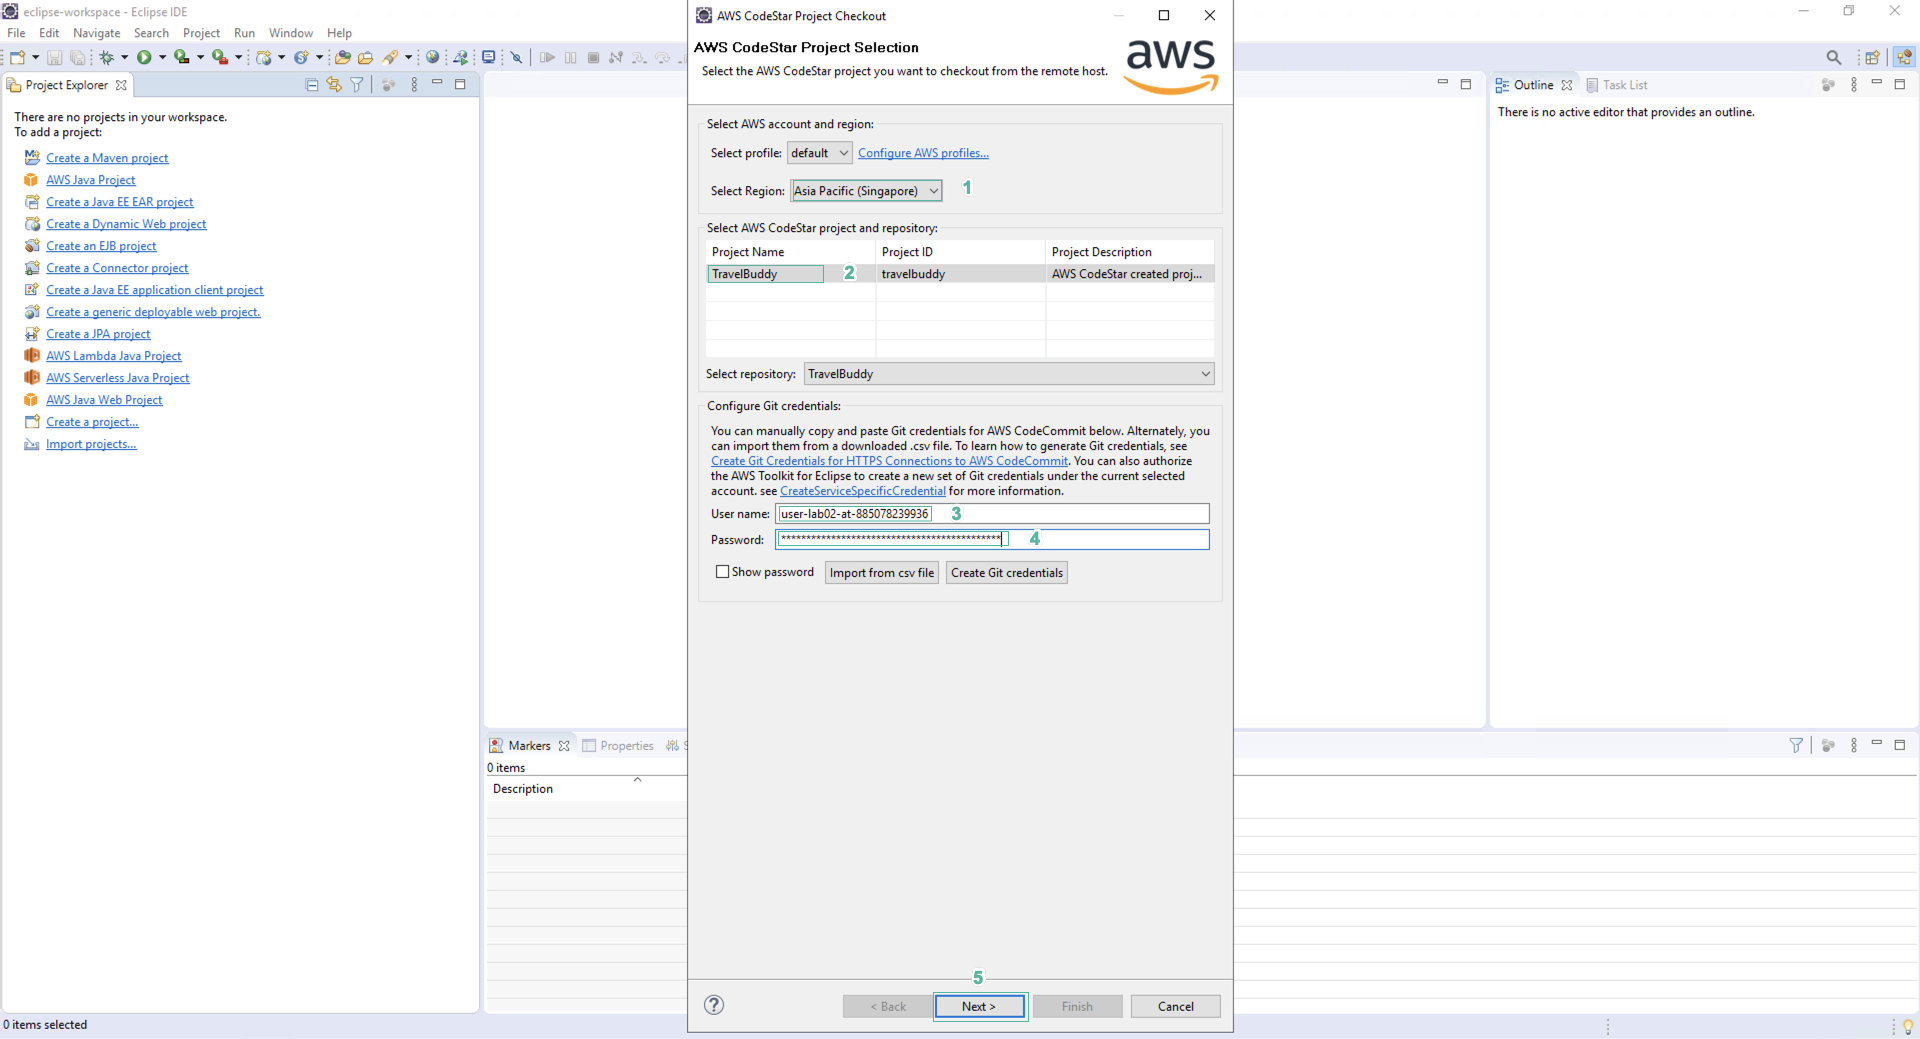Click the New wizard toolbar icon
Image resolution: width=1920 pixels, height=1039 pixels.
(18, 57)
